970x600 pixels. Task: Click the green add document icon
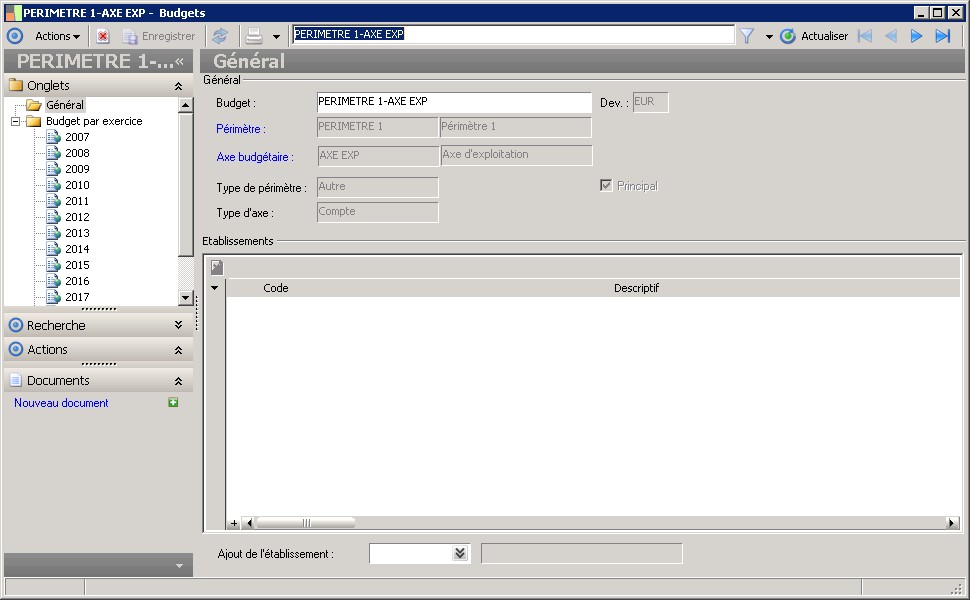[x=173, y=403]
